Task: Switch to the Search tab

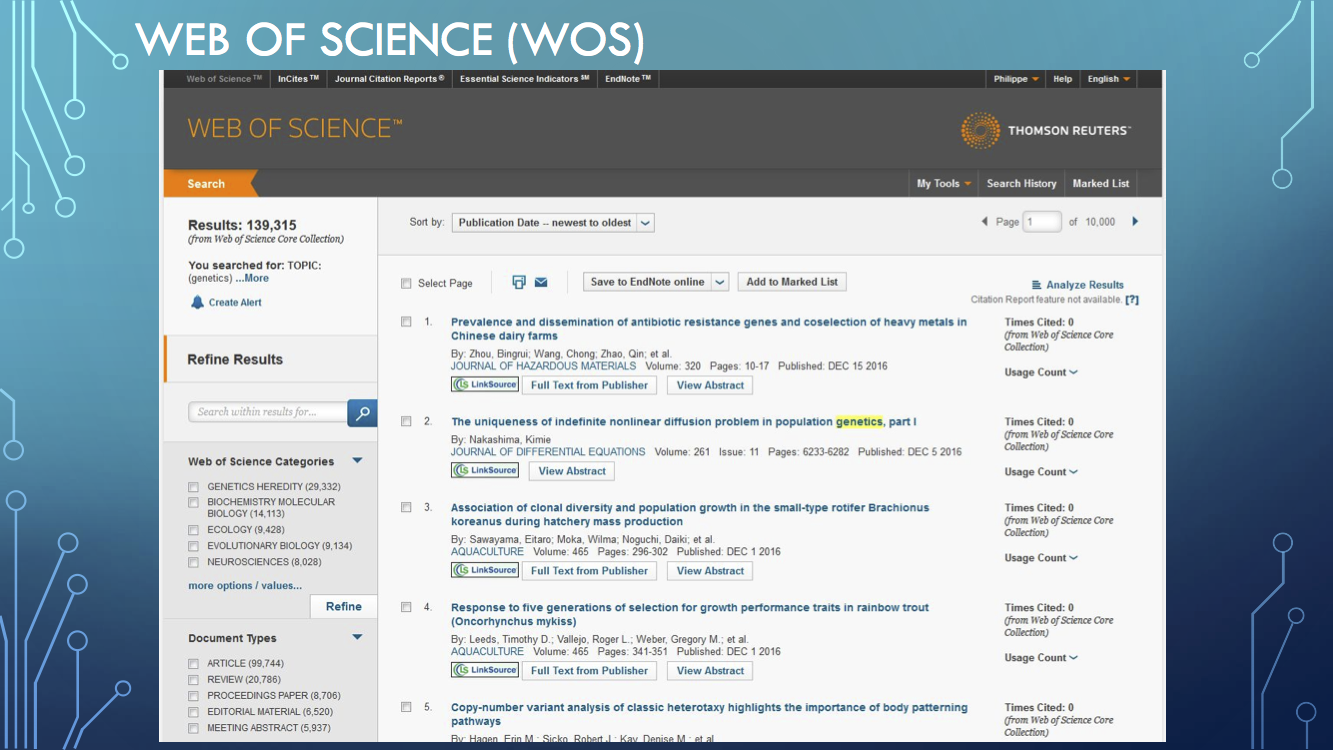Action: (x=206, y=184)
